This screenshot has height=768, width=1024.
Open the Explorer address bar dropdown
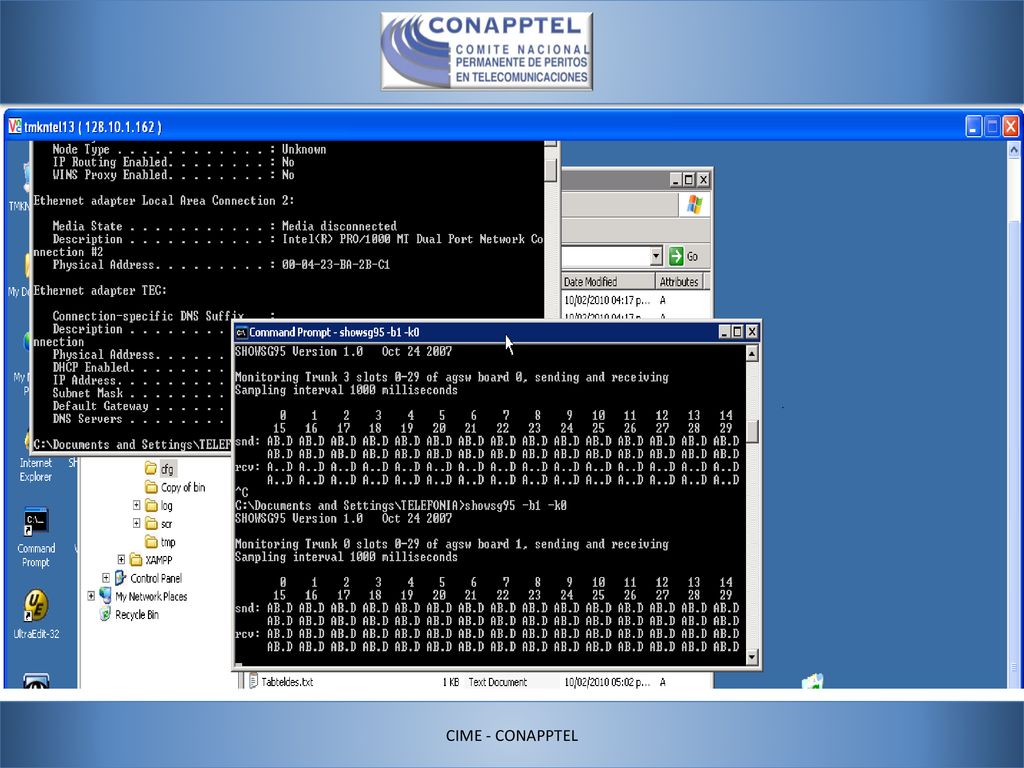coord(656,257)
